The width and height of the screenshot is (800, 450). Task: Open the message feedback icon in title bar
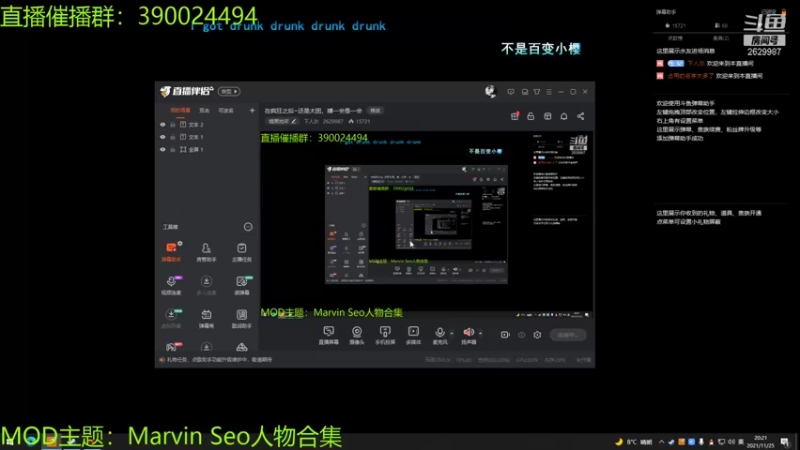[x=511, y=92]
